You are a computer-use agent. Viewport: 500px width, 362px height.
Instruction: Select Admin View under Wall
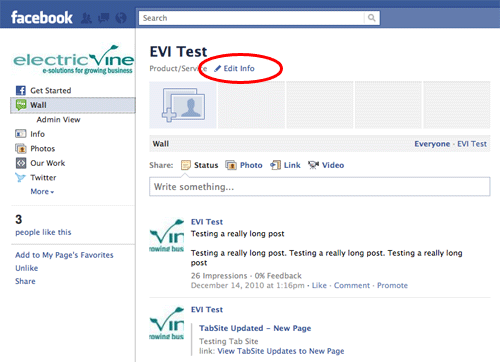(58, 120)
